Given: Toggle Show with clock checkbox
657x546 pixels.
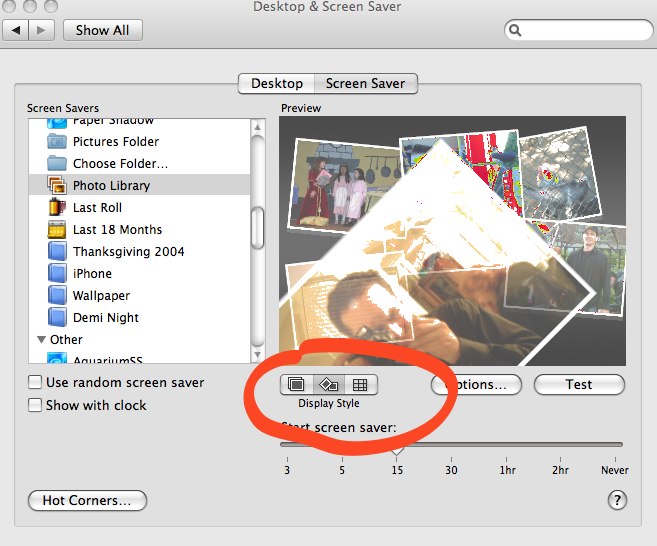Looking at the screenshot, I should tap(36, 405).
